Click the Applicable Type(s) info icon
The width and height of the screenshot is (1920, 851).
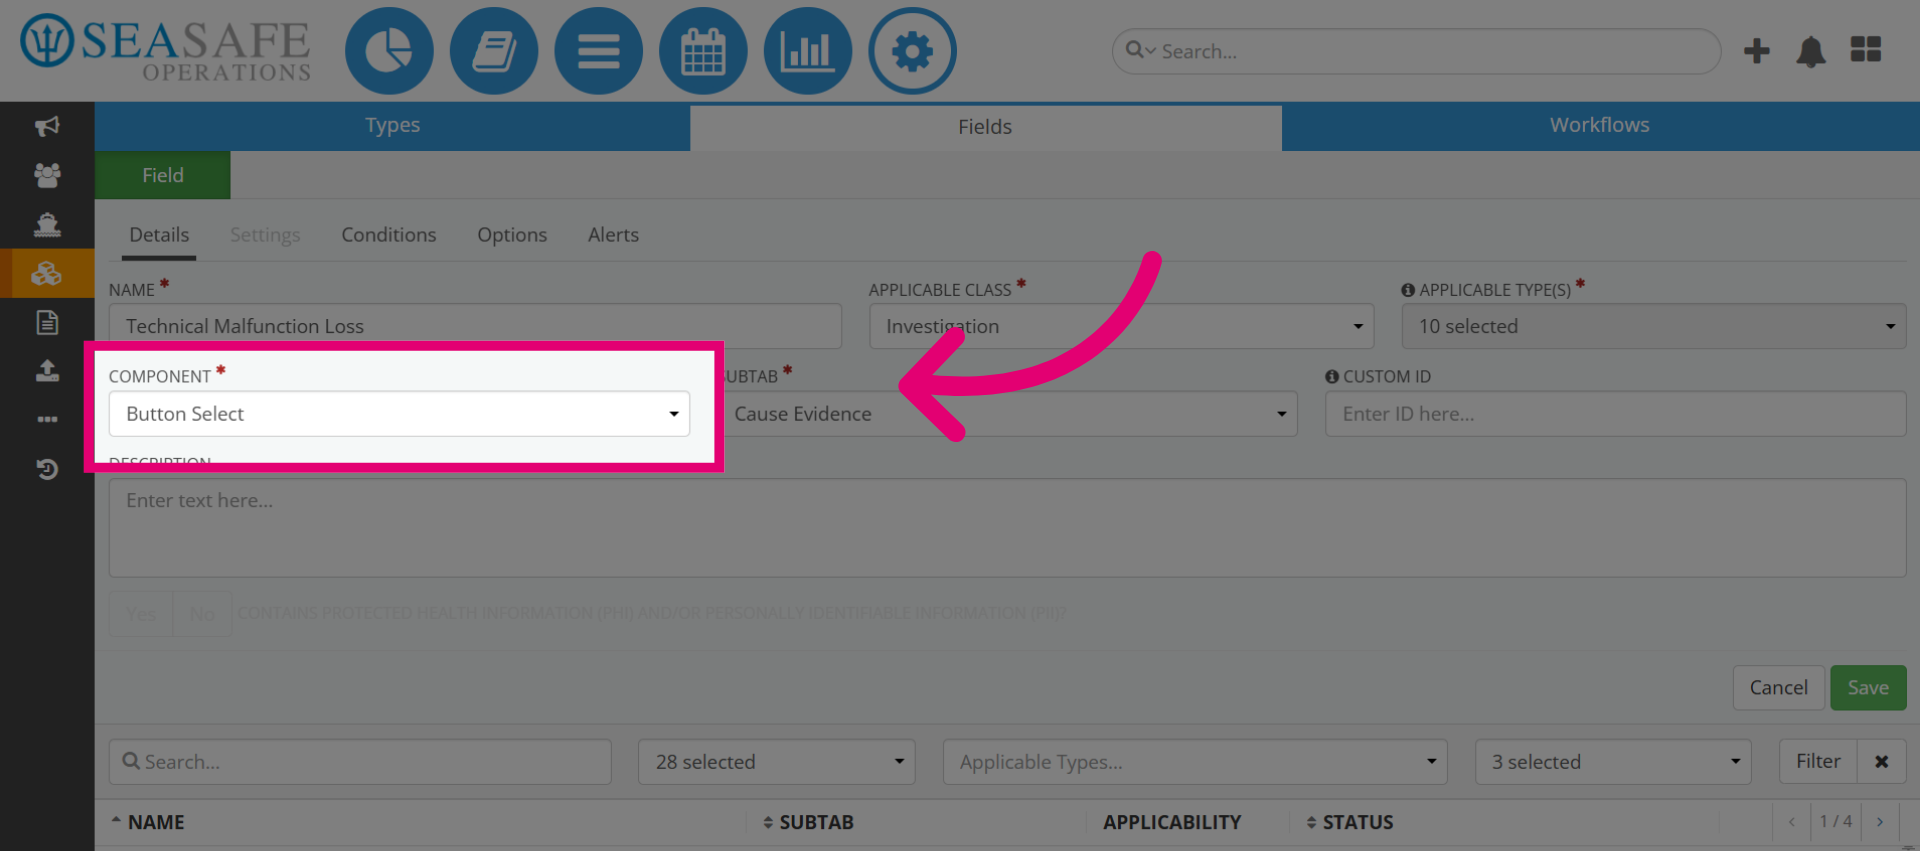pyautogui.click(x=1408, y=290)
